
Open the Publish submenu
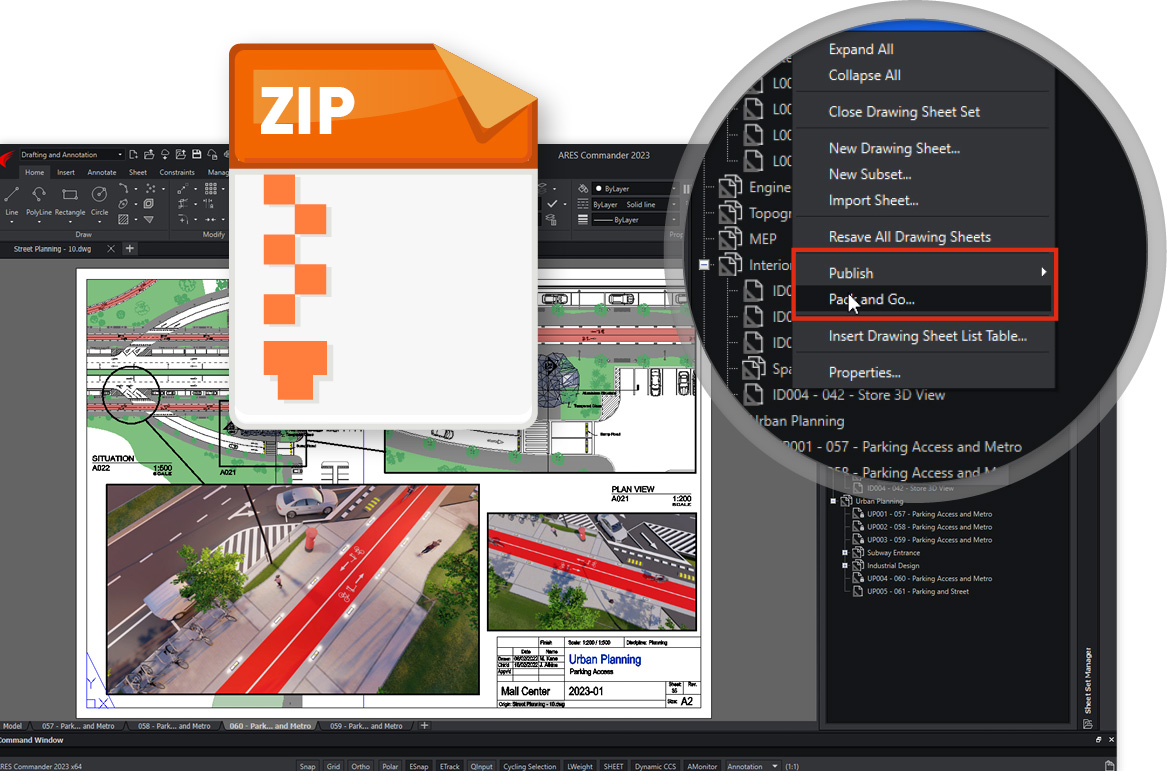pyautogui.click(x=923, y=273)
